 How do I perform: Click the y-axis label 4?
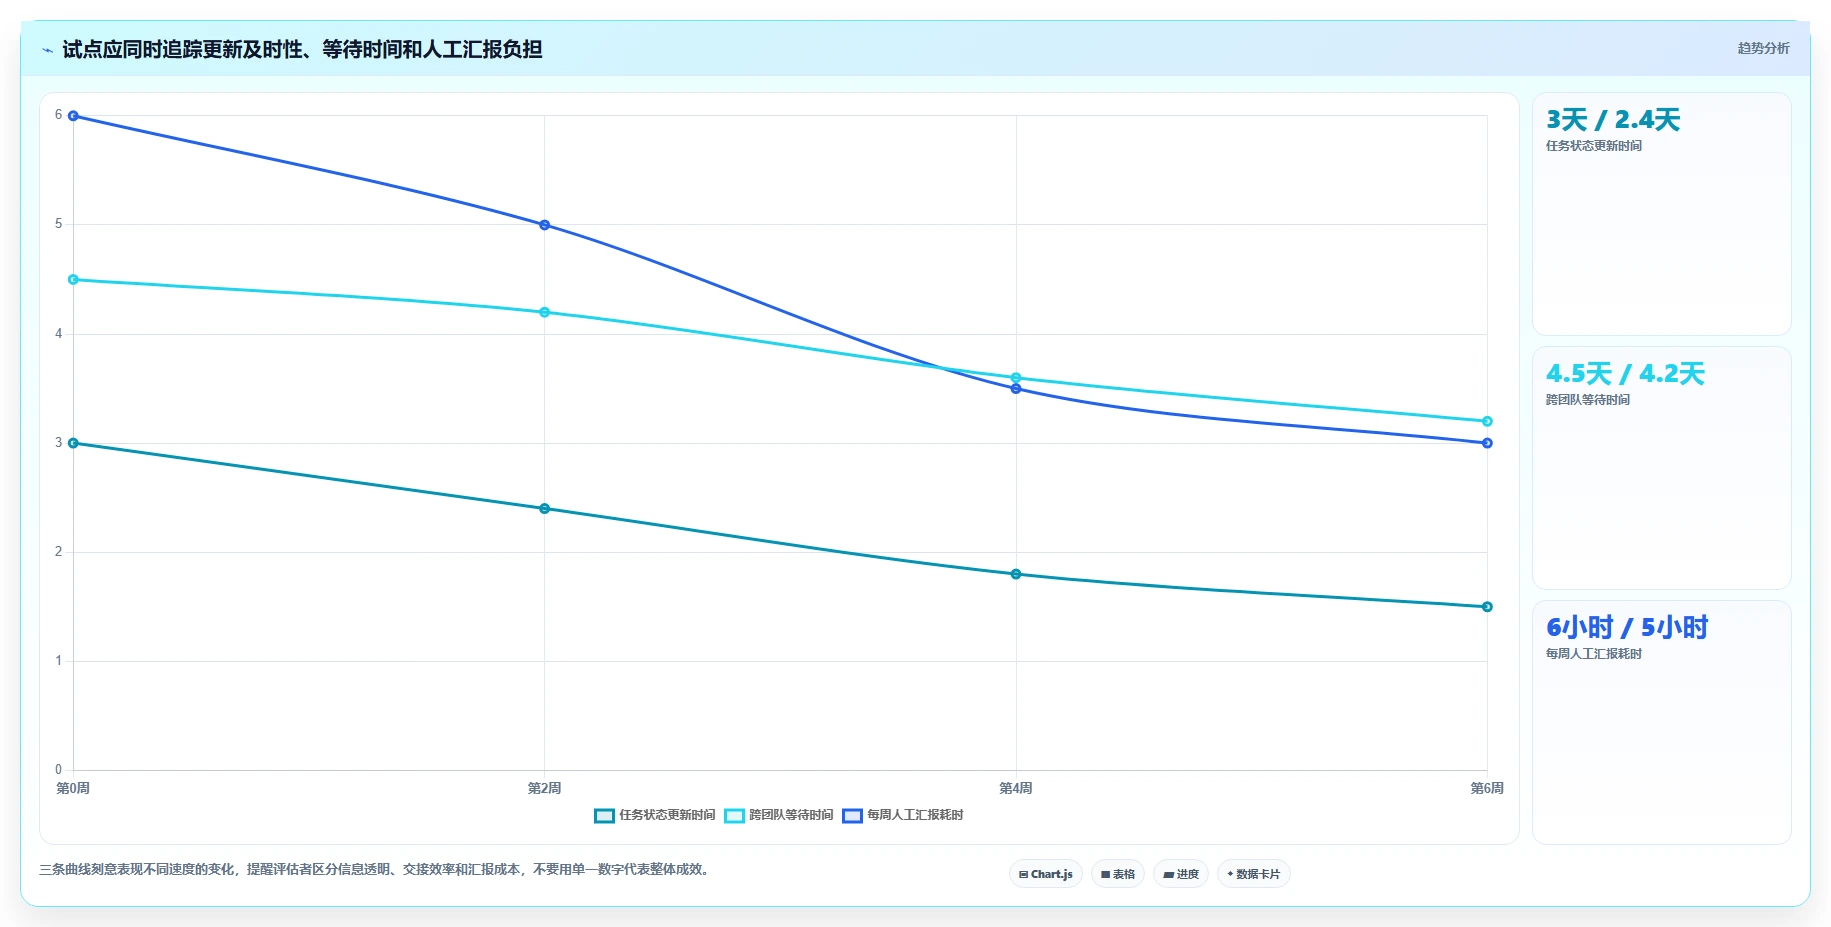(x=58, y=334)
